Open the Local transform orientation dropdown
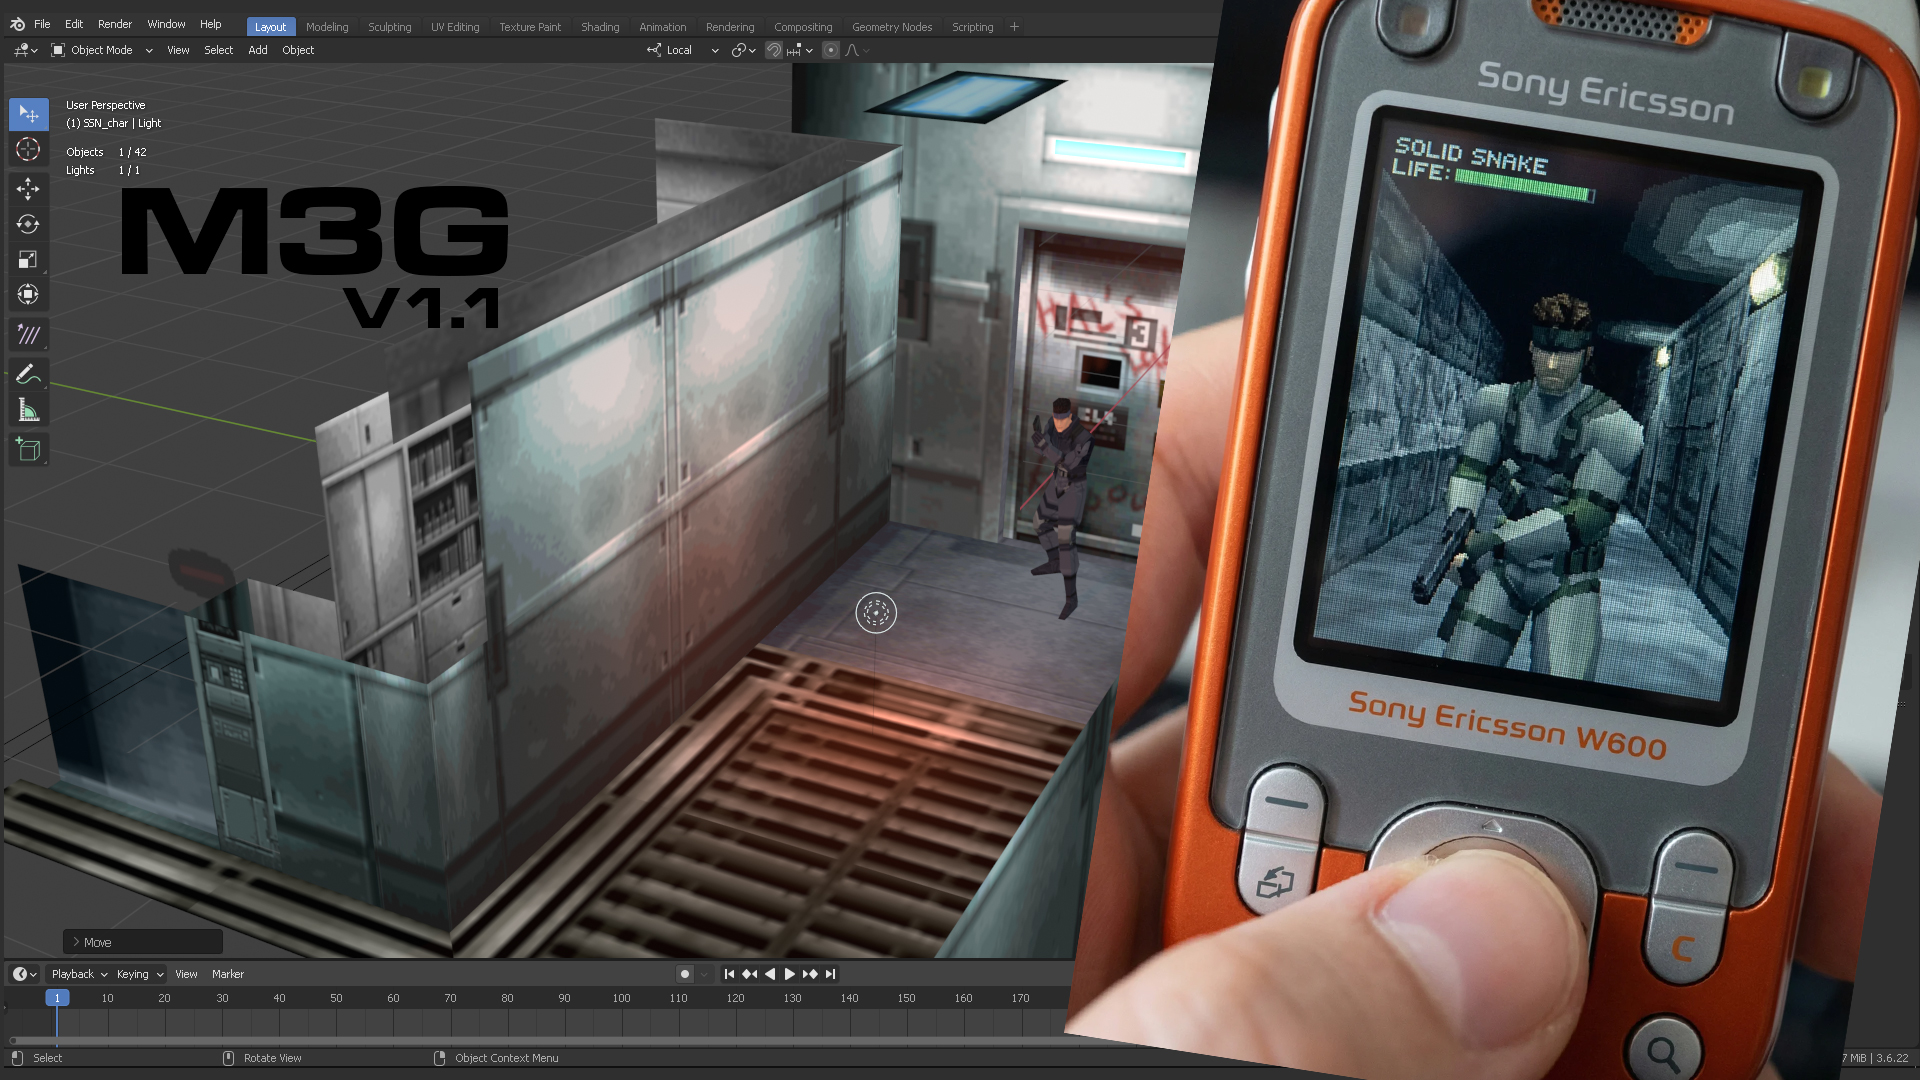The height and width of the screenshot is (1080, 1920). [678, 50]
